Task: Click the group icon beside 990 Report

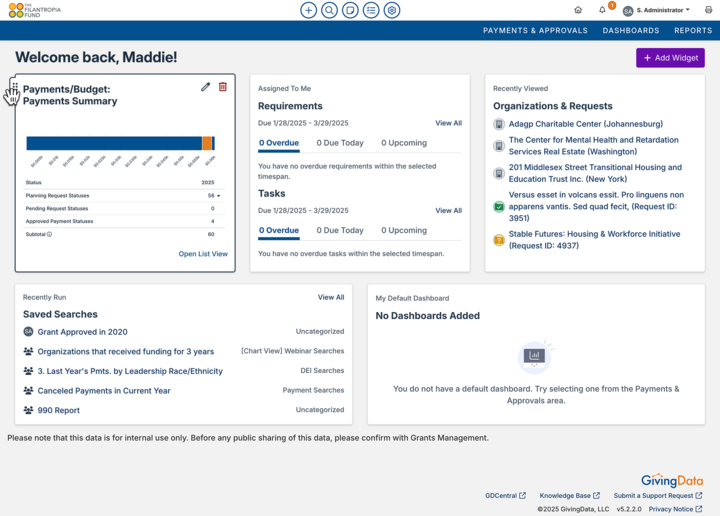Action: coord(28,410)
